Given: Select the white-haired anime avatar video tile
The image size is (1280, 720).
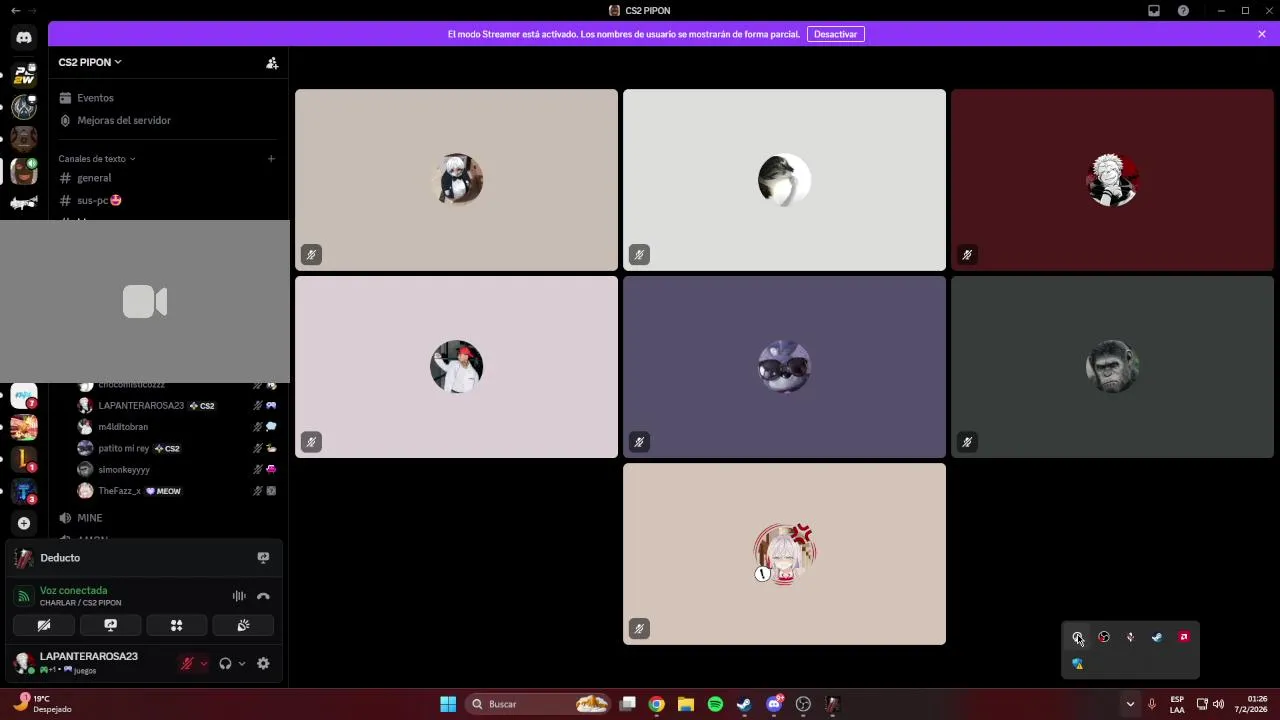Looking at the screenshot, I should pos(456,180).
